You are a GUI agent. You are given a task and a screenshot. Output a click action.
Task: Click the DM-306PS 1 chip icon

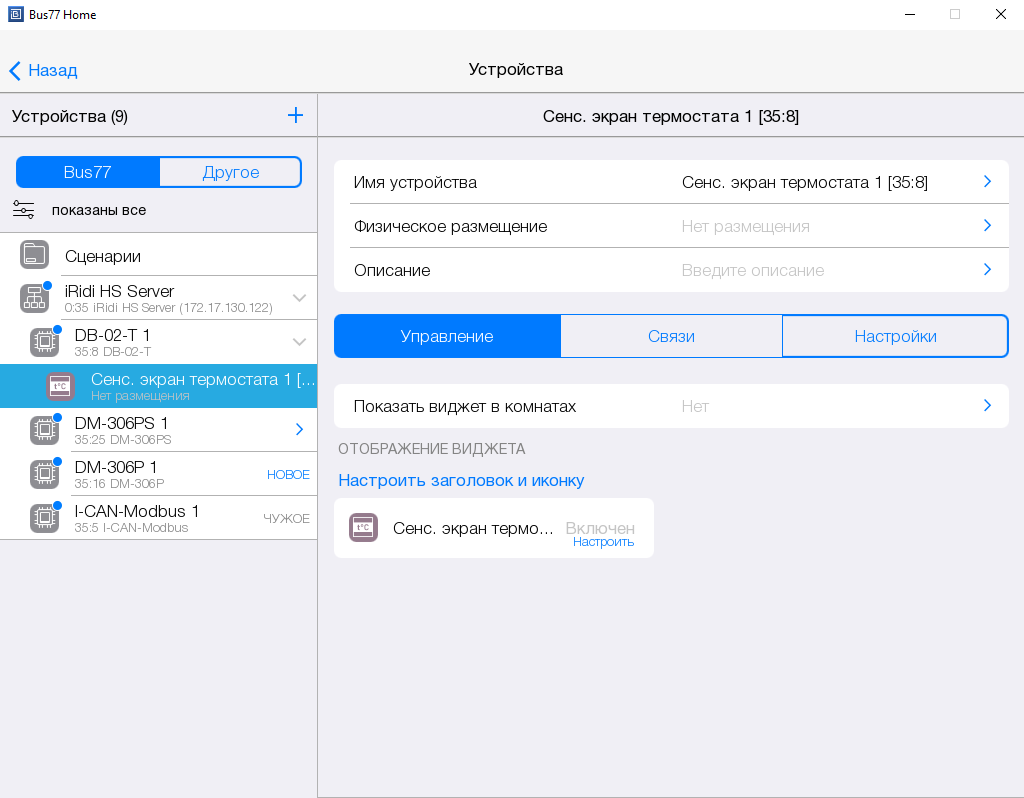click(x=44, y=430)
